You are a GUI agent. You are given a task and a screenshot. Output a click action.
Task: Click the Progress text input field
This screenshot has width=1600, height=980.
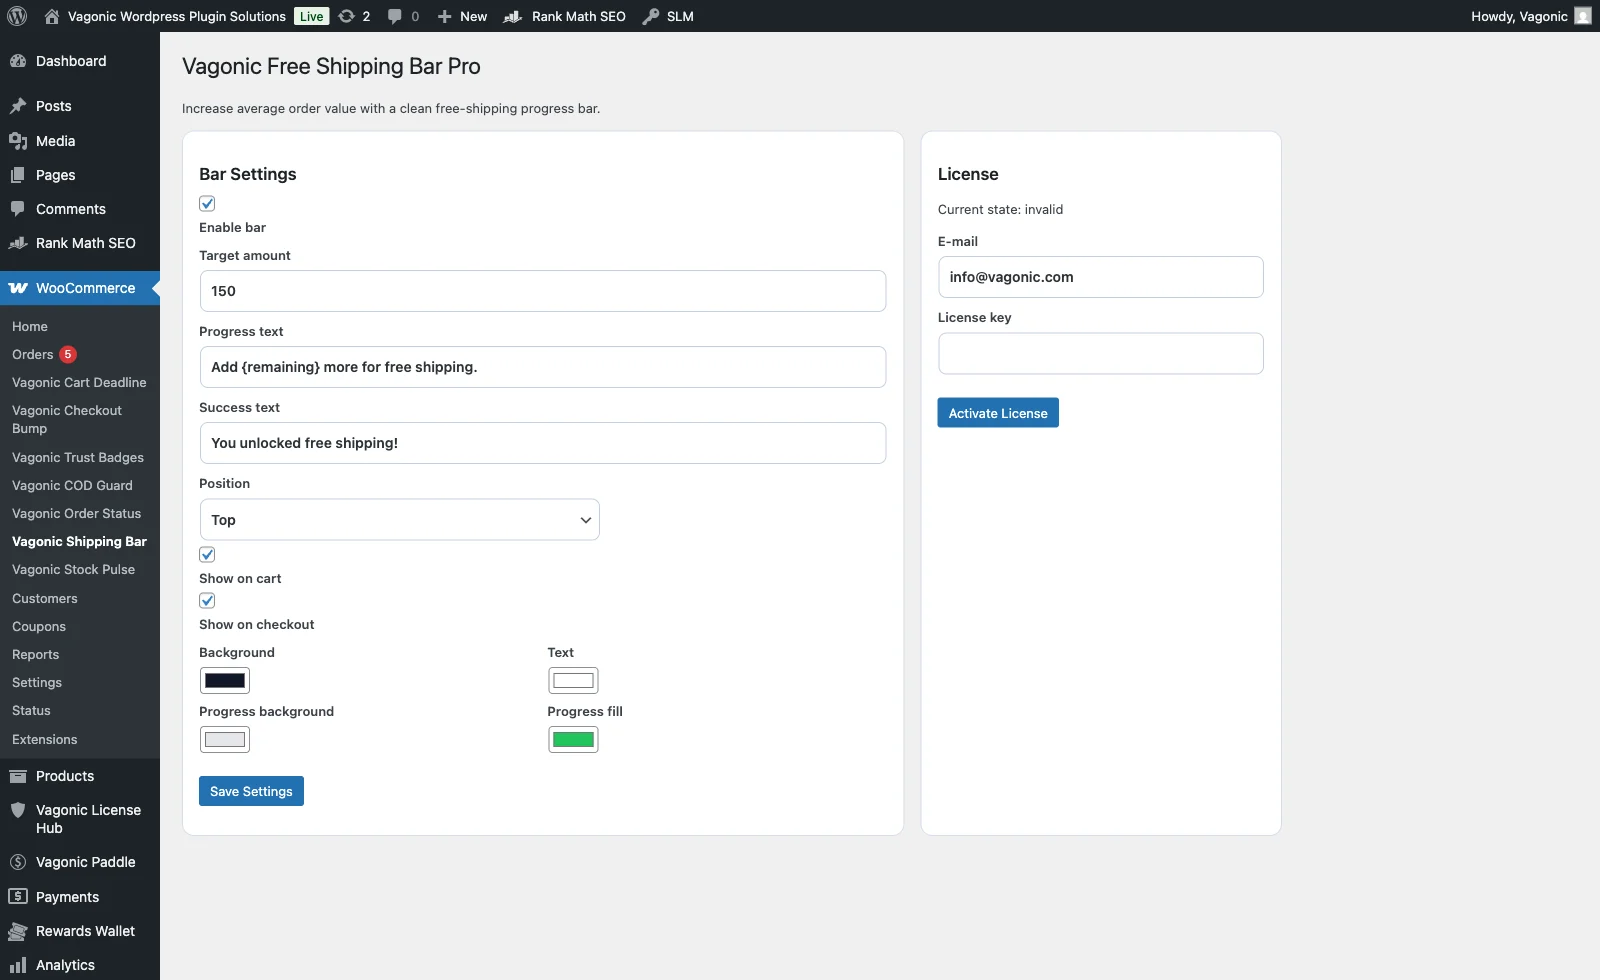point(543,367)
